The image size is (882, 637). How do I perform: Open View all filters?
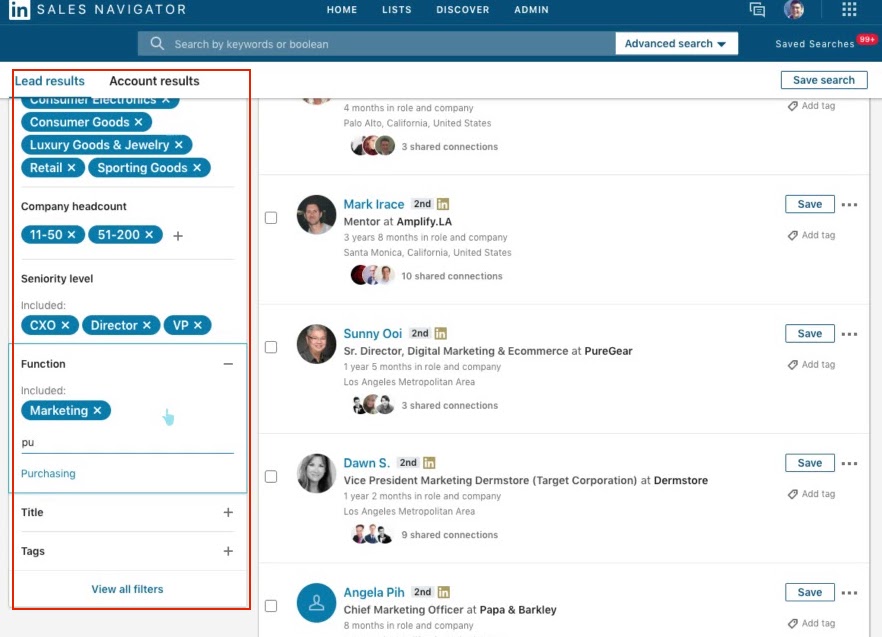click(x=127, y=589)
